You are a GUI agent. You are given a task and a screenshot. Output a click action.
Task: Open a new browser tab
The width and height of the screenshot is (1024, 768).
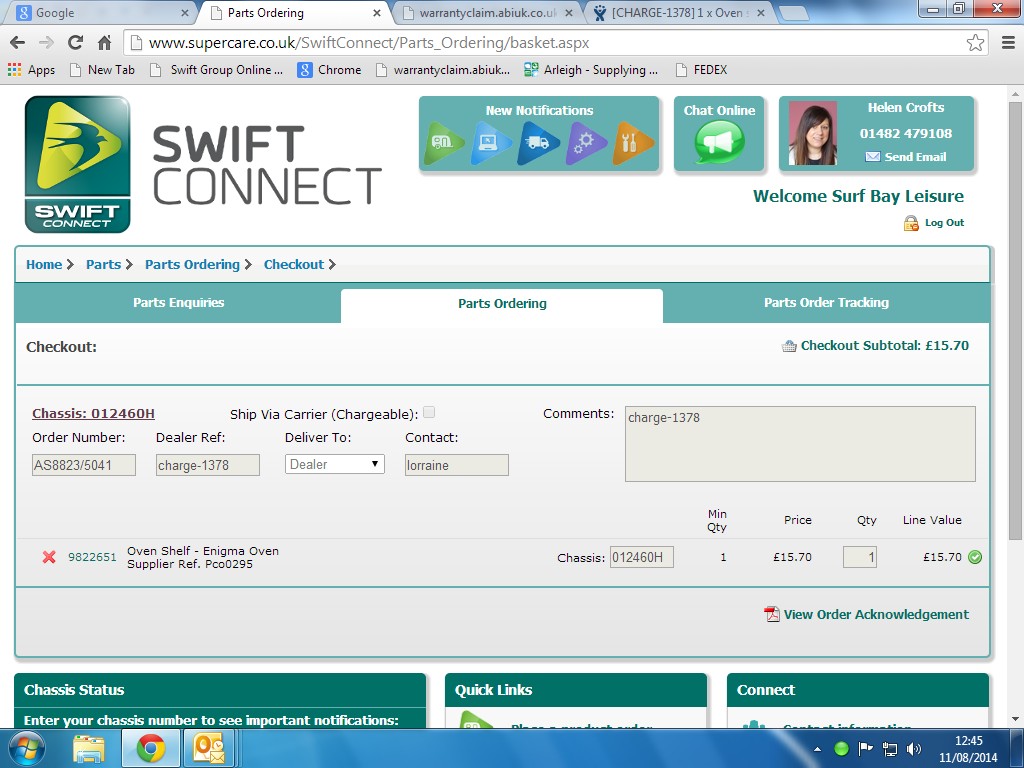[793, 12]
